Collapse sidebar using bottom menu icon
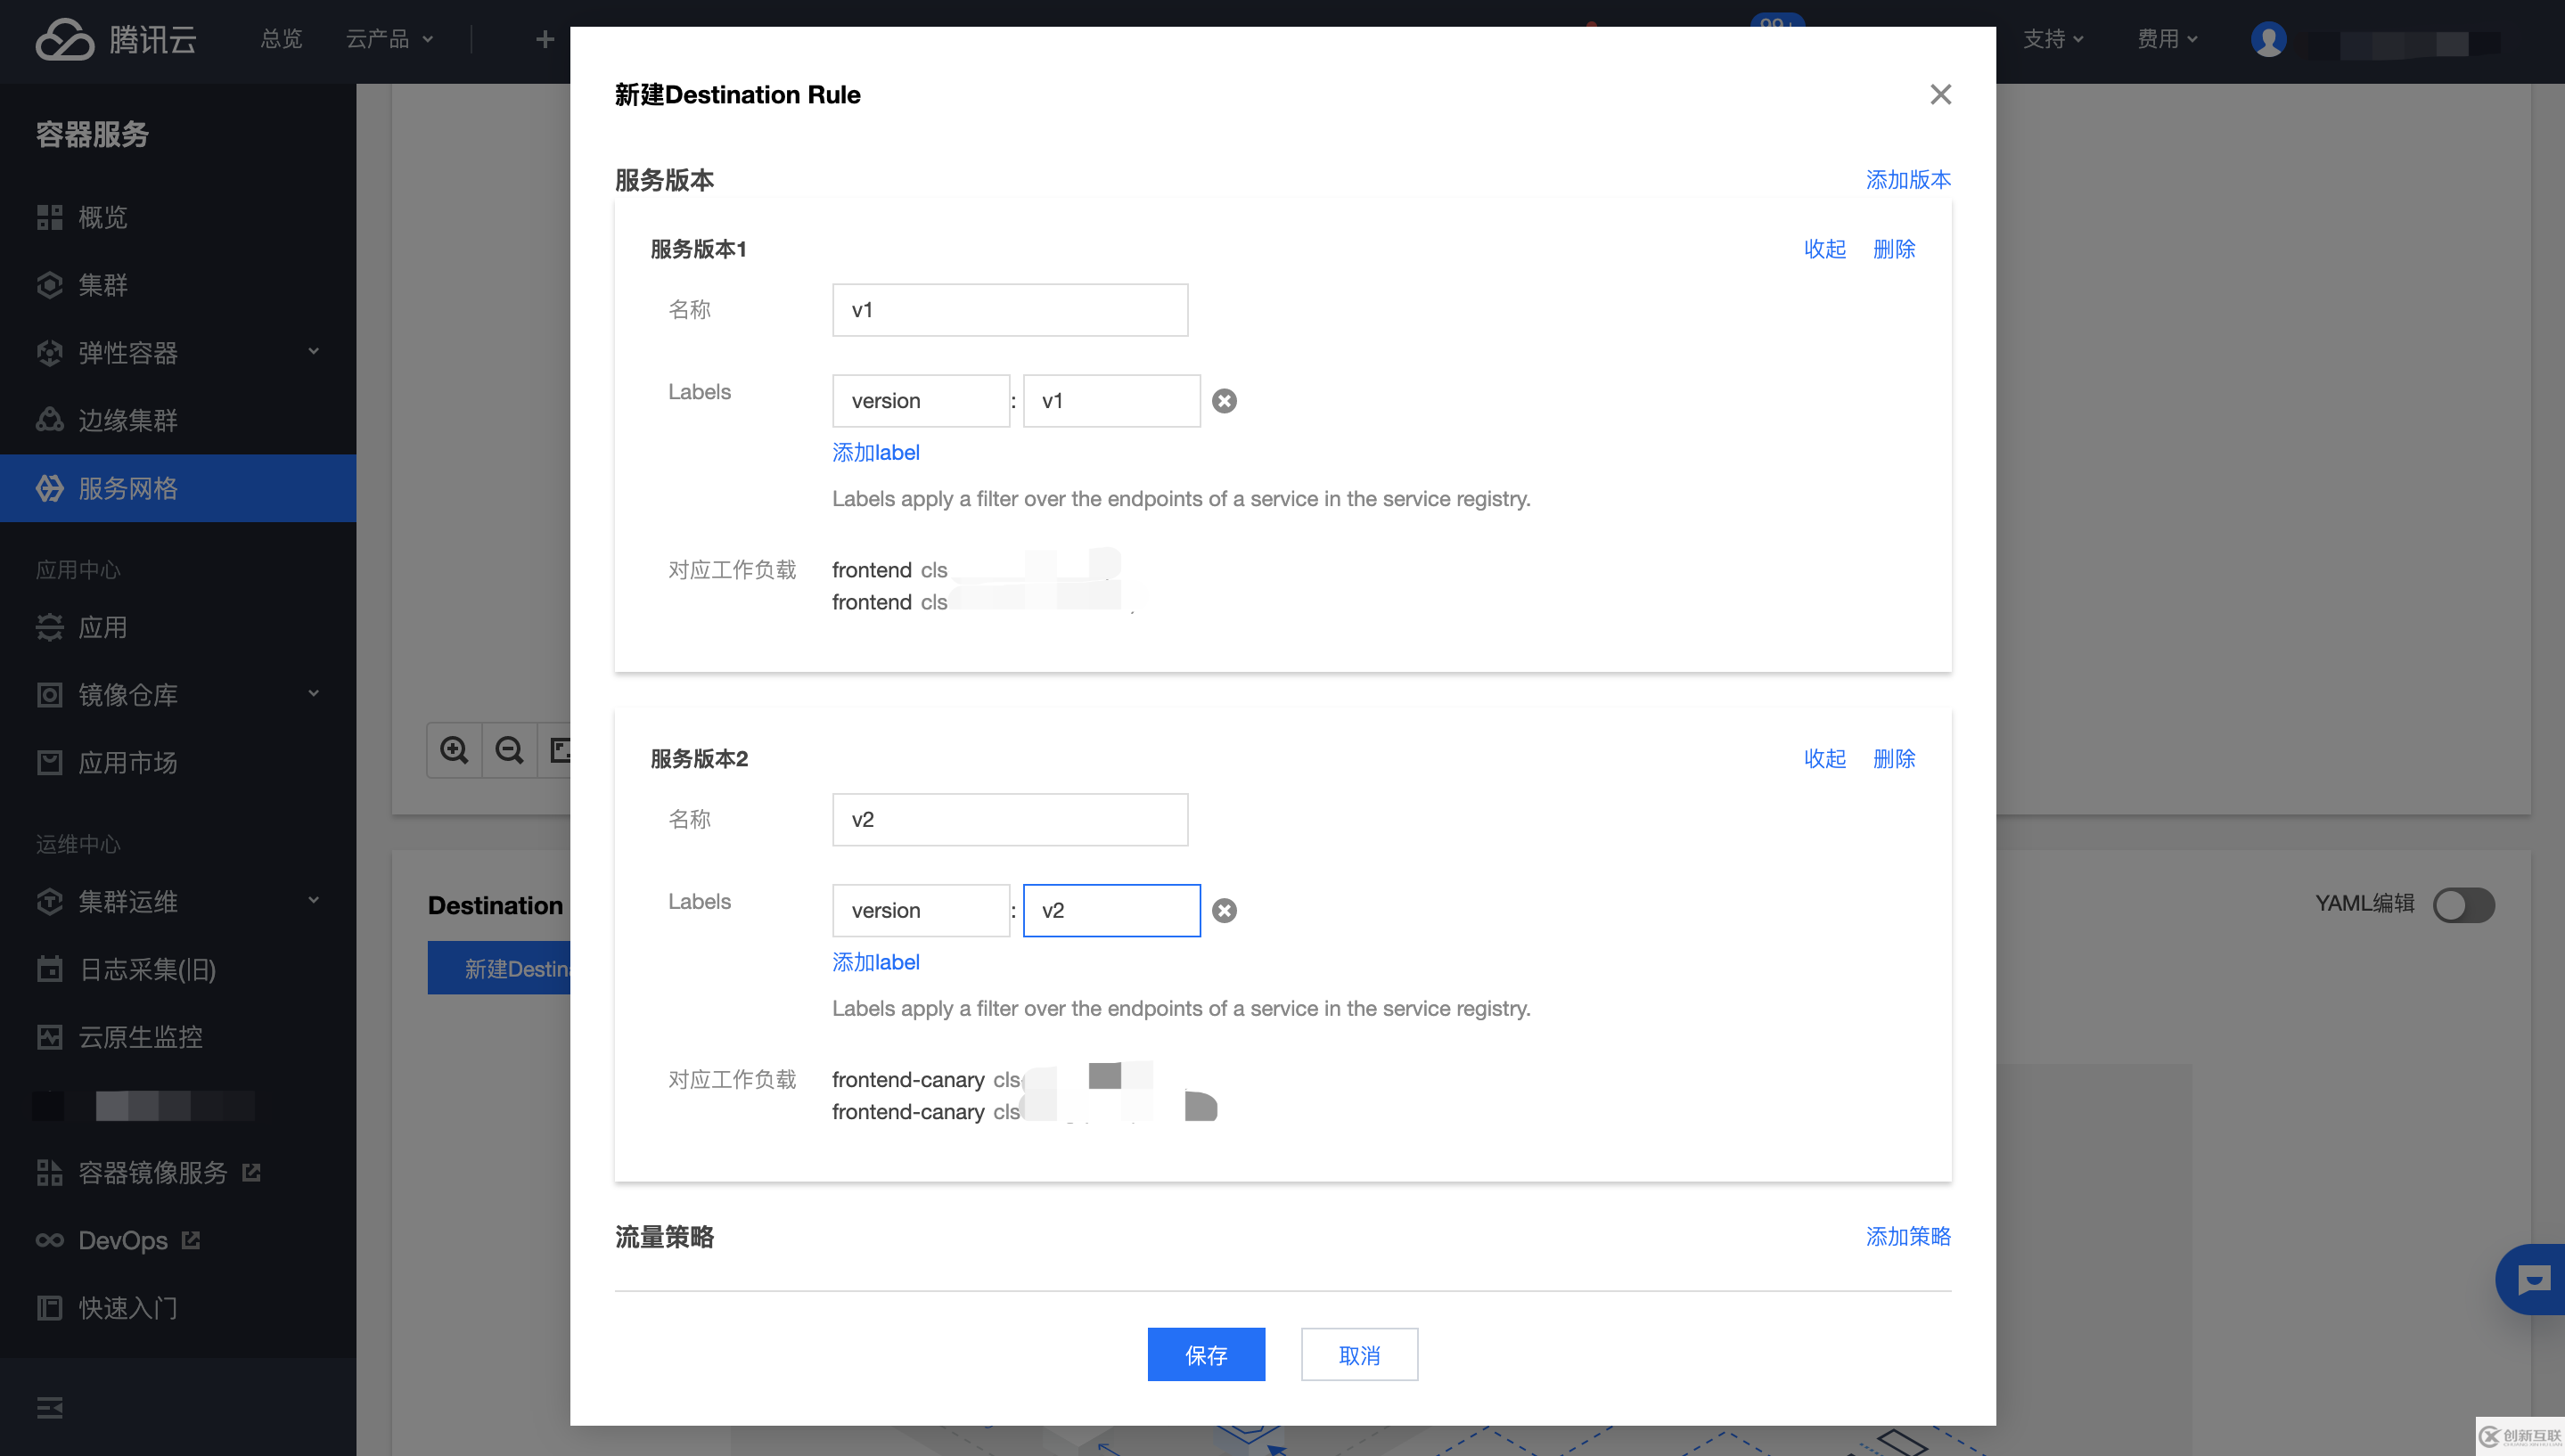Screen dimensions: 2565x1456 (x=49, y=1408)
